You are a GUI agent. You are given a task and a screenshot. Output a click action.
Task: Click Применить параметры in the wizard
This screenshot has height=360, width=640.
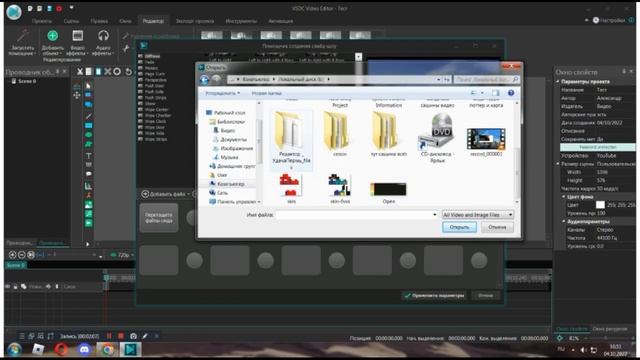tap(434, 295)
